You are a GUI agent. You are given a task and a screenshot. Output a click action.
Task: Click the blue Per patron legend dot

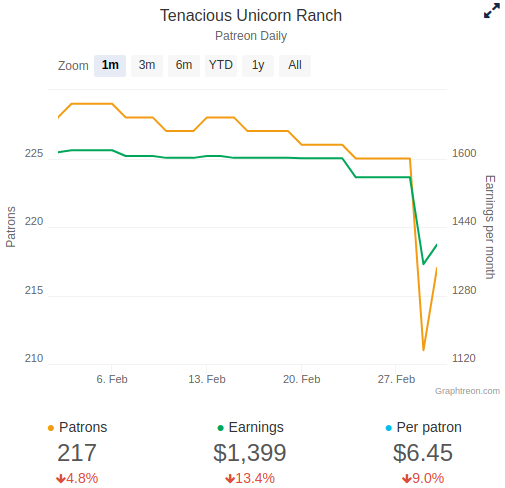tap(388, 428)
